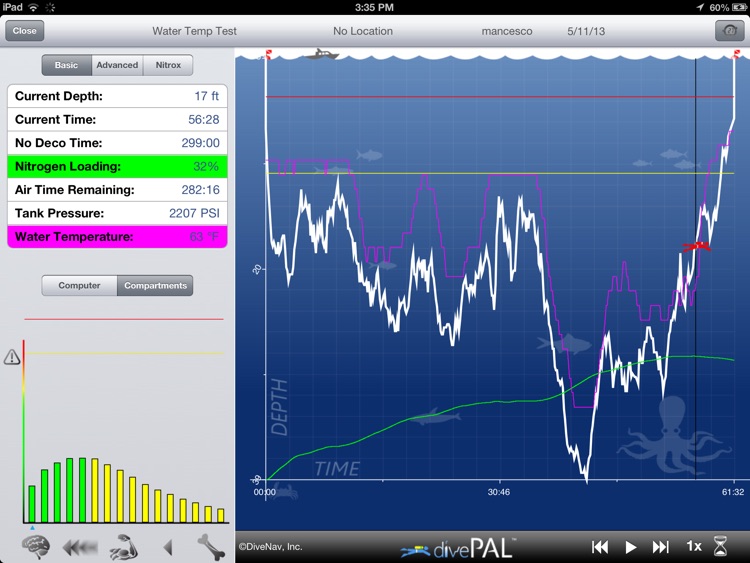Tap the 3:35 PM clock

coord(374,7)
